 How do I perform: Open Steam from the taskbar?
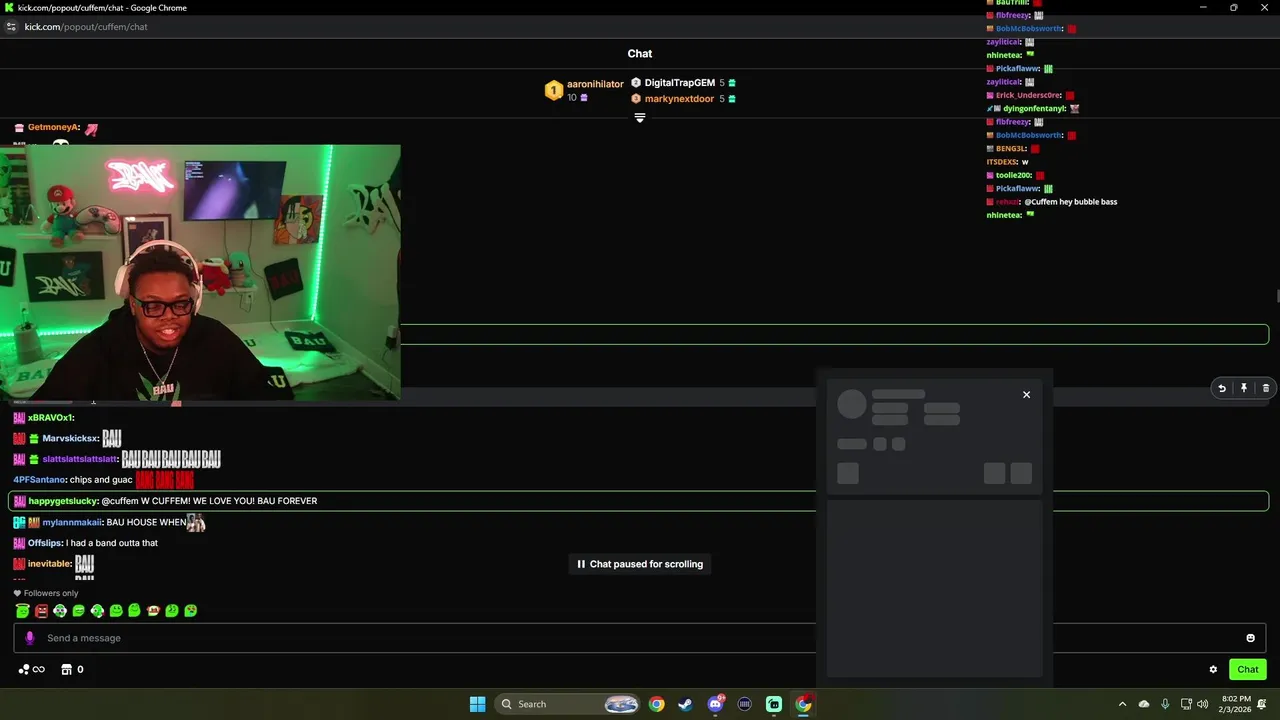[x=685, y=704]
